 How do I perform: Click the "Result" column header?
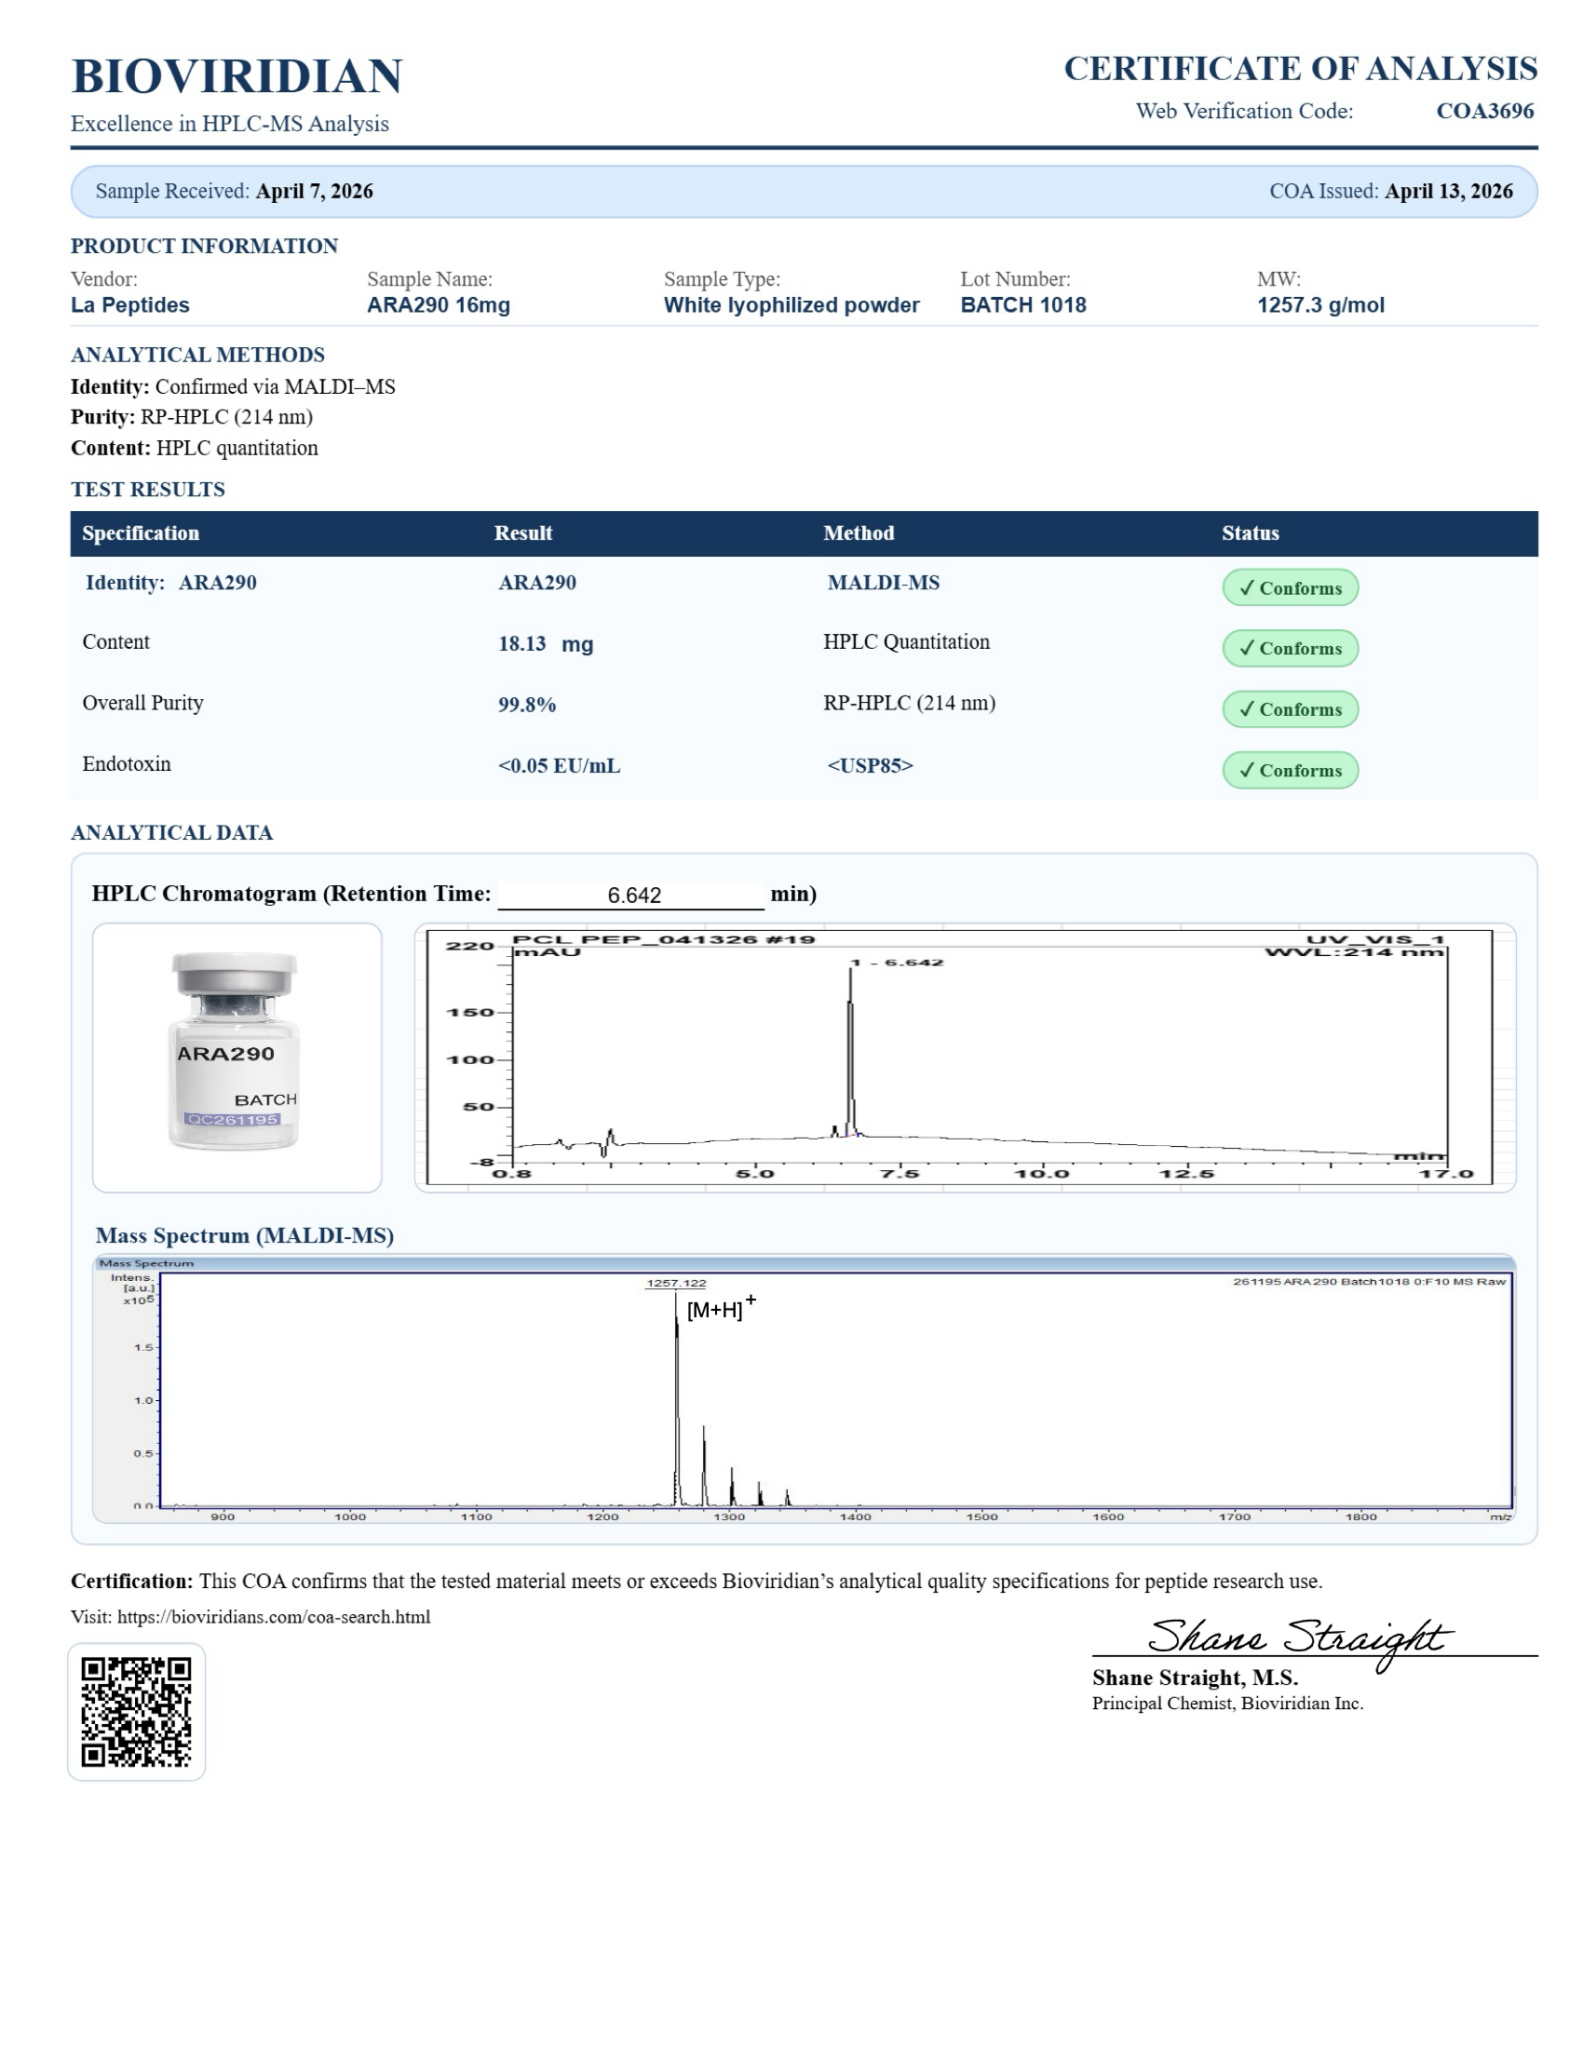pos(523,533)
